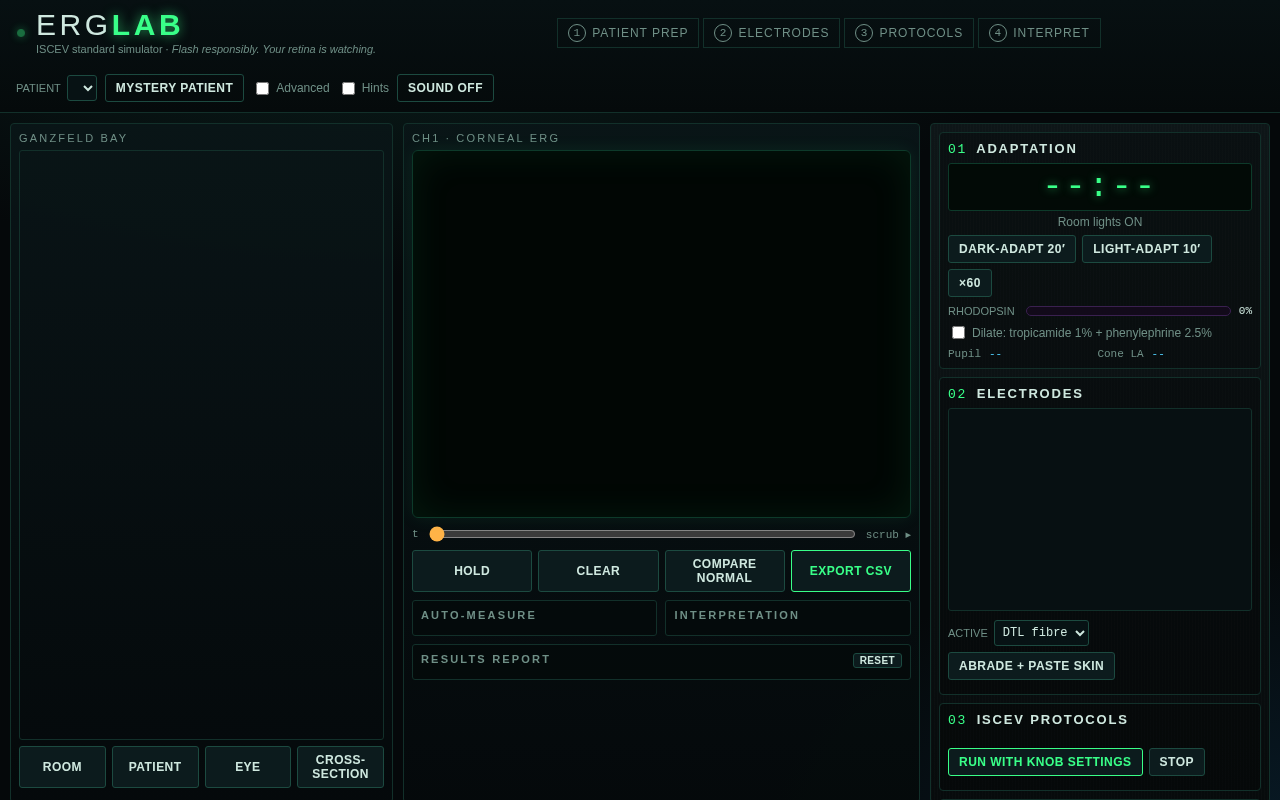Enable the Advanced checkbox
The height and width of the screenshot is (800, 1280).
[263, 88]
